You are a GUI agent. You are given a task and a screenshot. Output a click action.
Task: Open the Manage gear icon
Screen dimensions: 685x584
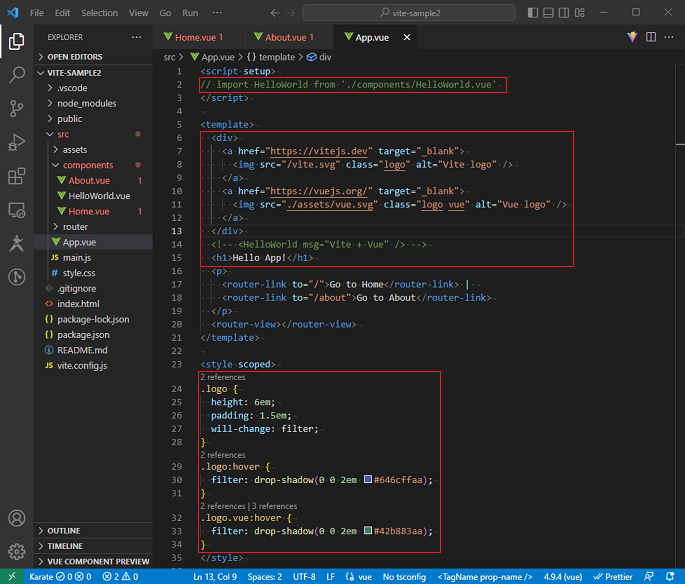tap(17, 552)
